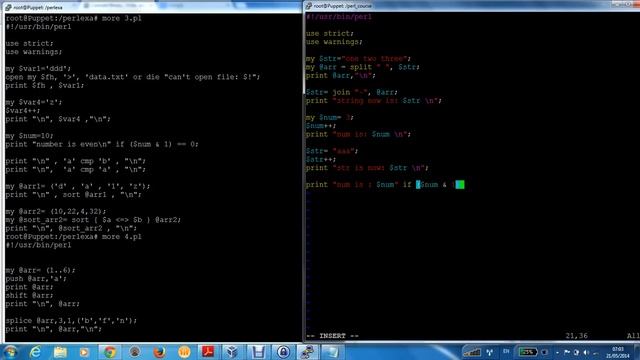Show hidden tray icons arrow
Image resolution: width=640 pixels, height=360 pixels.
(557, 352)
